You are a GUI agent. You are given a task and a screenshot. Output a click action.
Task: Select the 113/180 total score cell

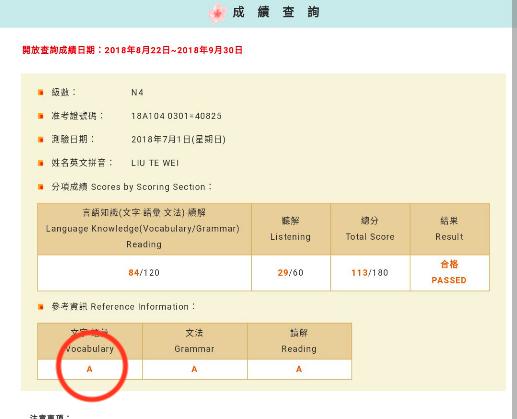(370, 273)
